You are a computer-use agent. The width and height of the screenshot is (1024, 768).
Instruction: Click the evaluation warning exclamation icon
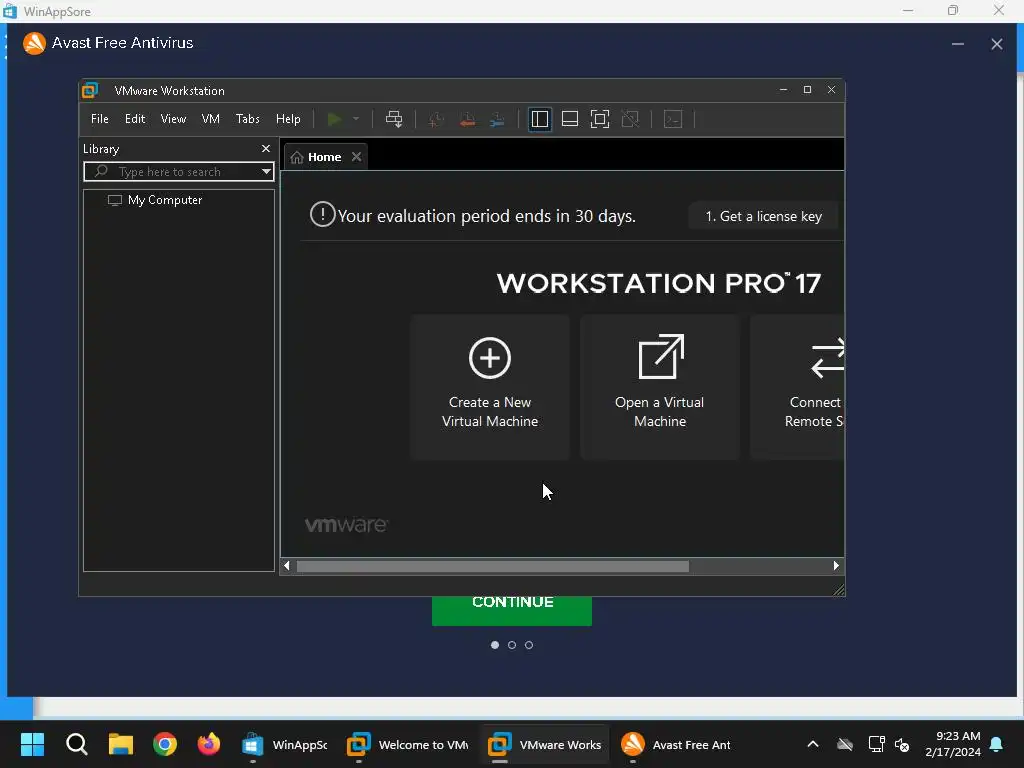(322, 214)
